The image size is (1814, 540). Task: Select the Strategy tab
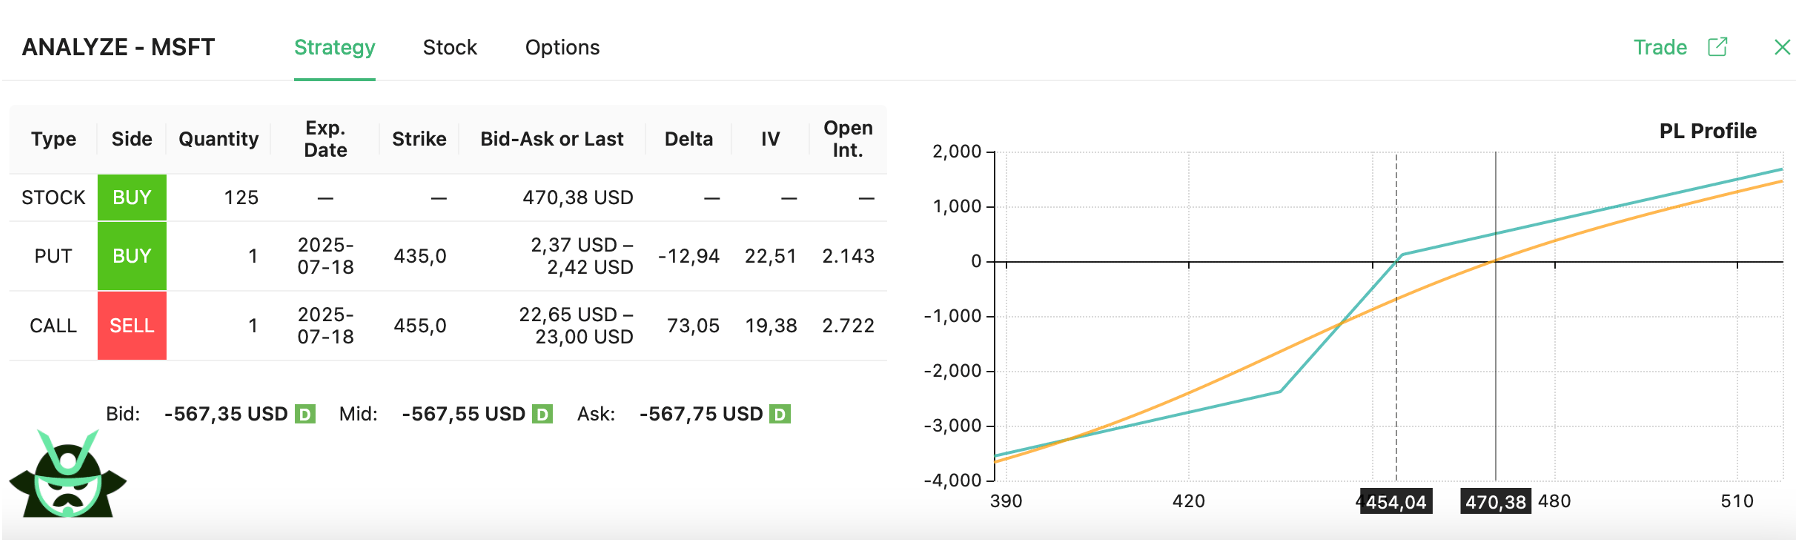(334, 47)
